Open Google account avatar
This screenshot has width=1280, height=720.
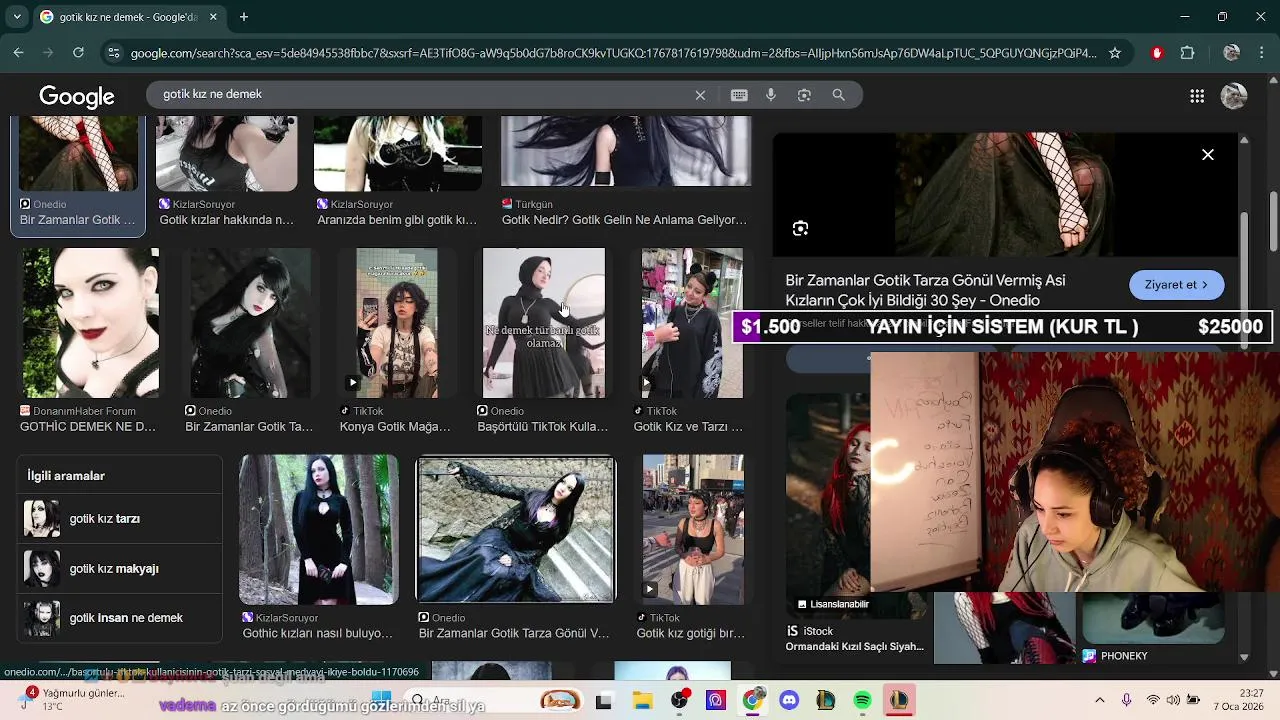1234,96
